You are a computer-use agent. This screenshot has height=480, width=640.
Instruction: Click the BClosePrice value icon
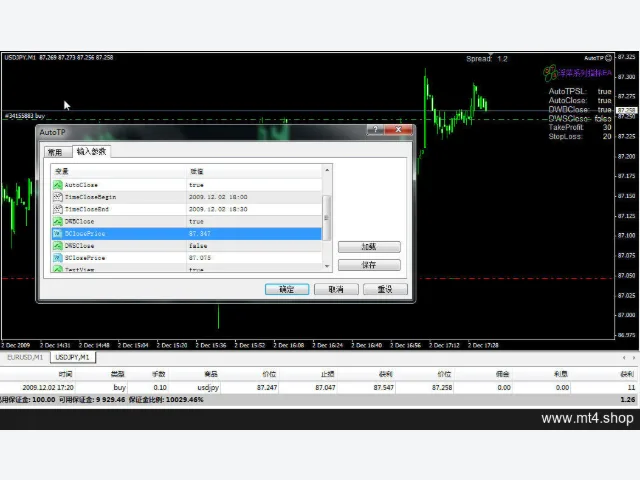[58, 233]
